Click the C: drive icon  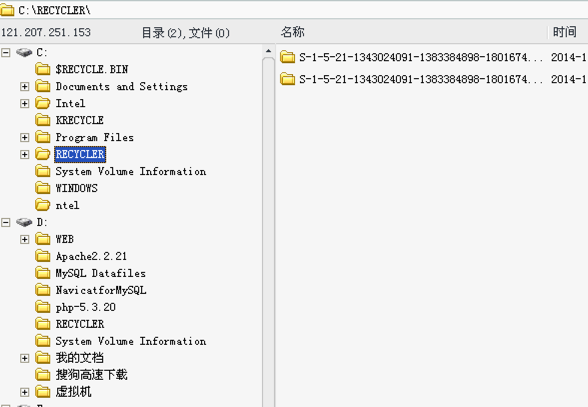click(24, 52)
